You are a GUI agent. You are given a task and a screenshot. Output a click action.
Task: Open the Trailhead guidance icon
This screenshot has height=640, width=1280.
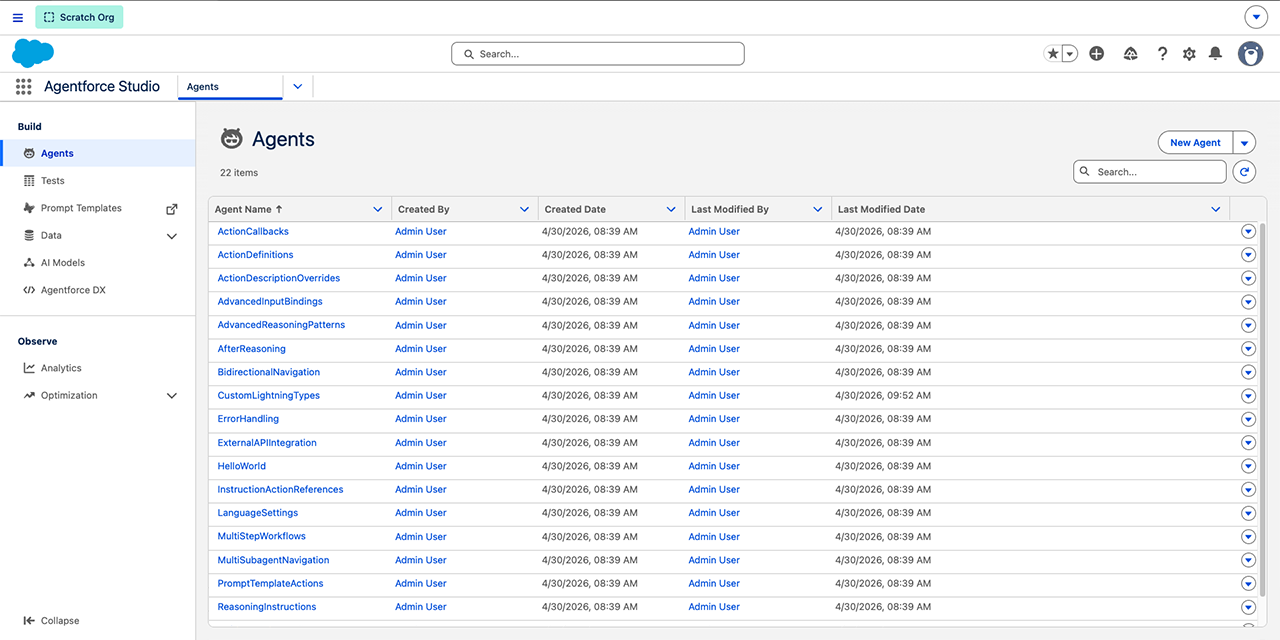pos(1131,54)
